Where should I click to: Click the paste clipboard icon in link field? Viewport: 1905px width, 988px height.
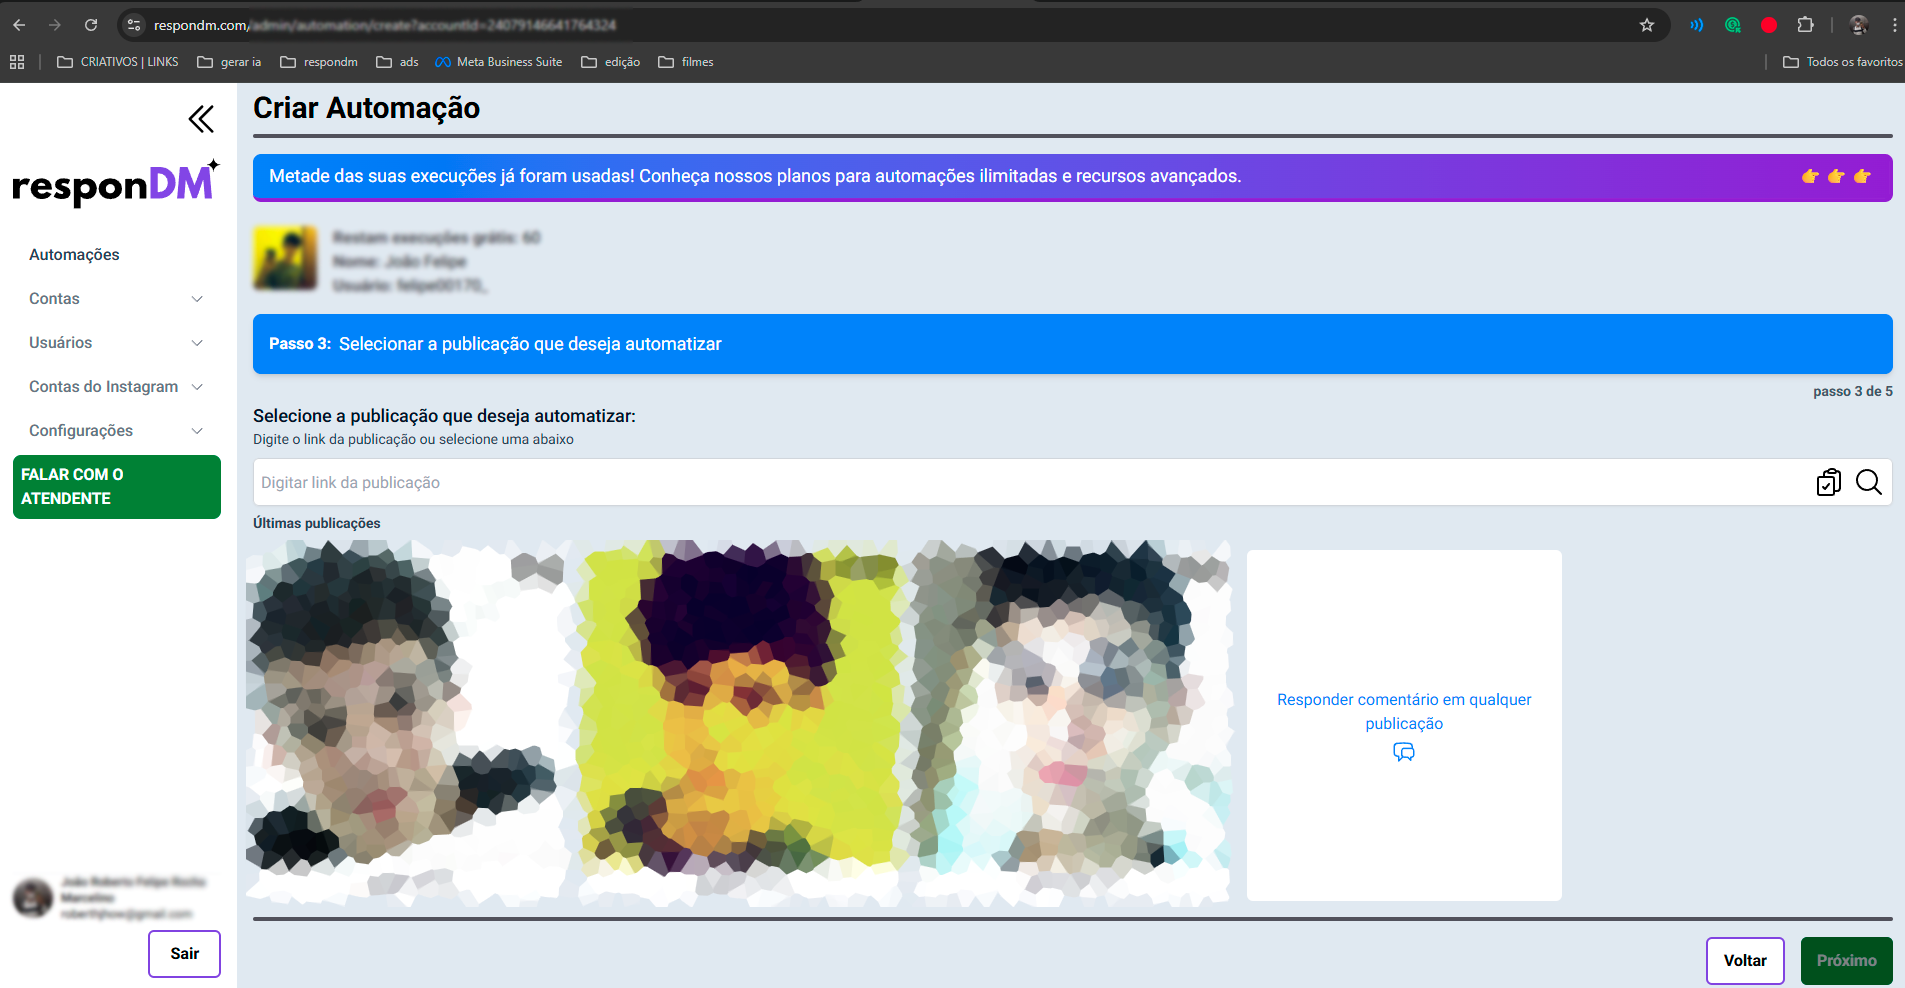pos(1828,482)
